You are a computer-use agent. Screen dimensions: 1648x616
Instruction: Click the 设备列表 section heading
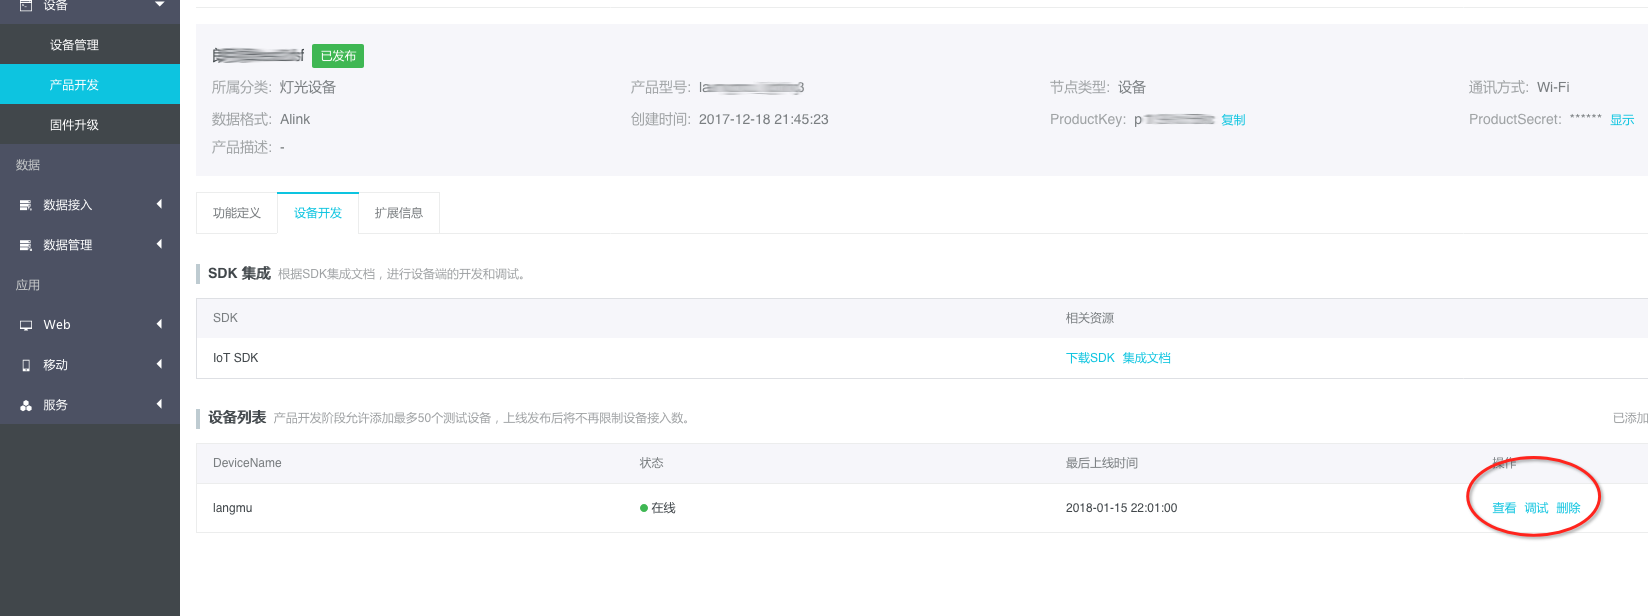point(237,417)
